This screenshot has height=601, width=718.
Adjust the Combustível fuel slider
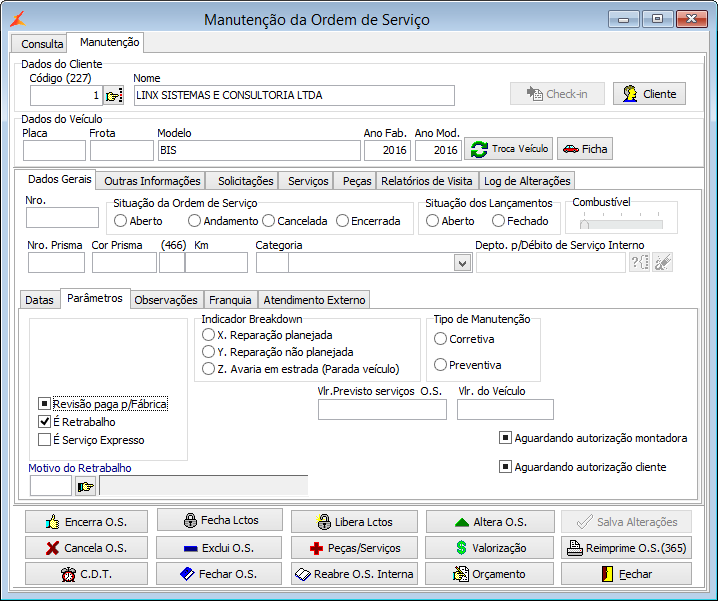pos(584,224)
